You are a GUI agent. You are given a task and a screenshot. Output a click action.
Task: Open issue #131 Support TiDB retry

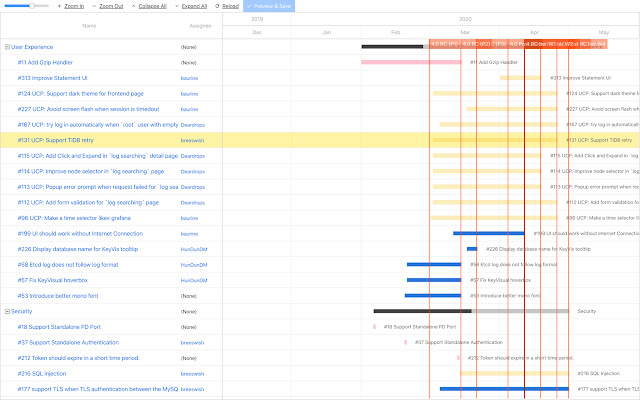pyautogui.click(x=56, y=140)
